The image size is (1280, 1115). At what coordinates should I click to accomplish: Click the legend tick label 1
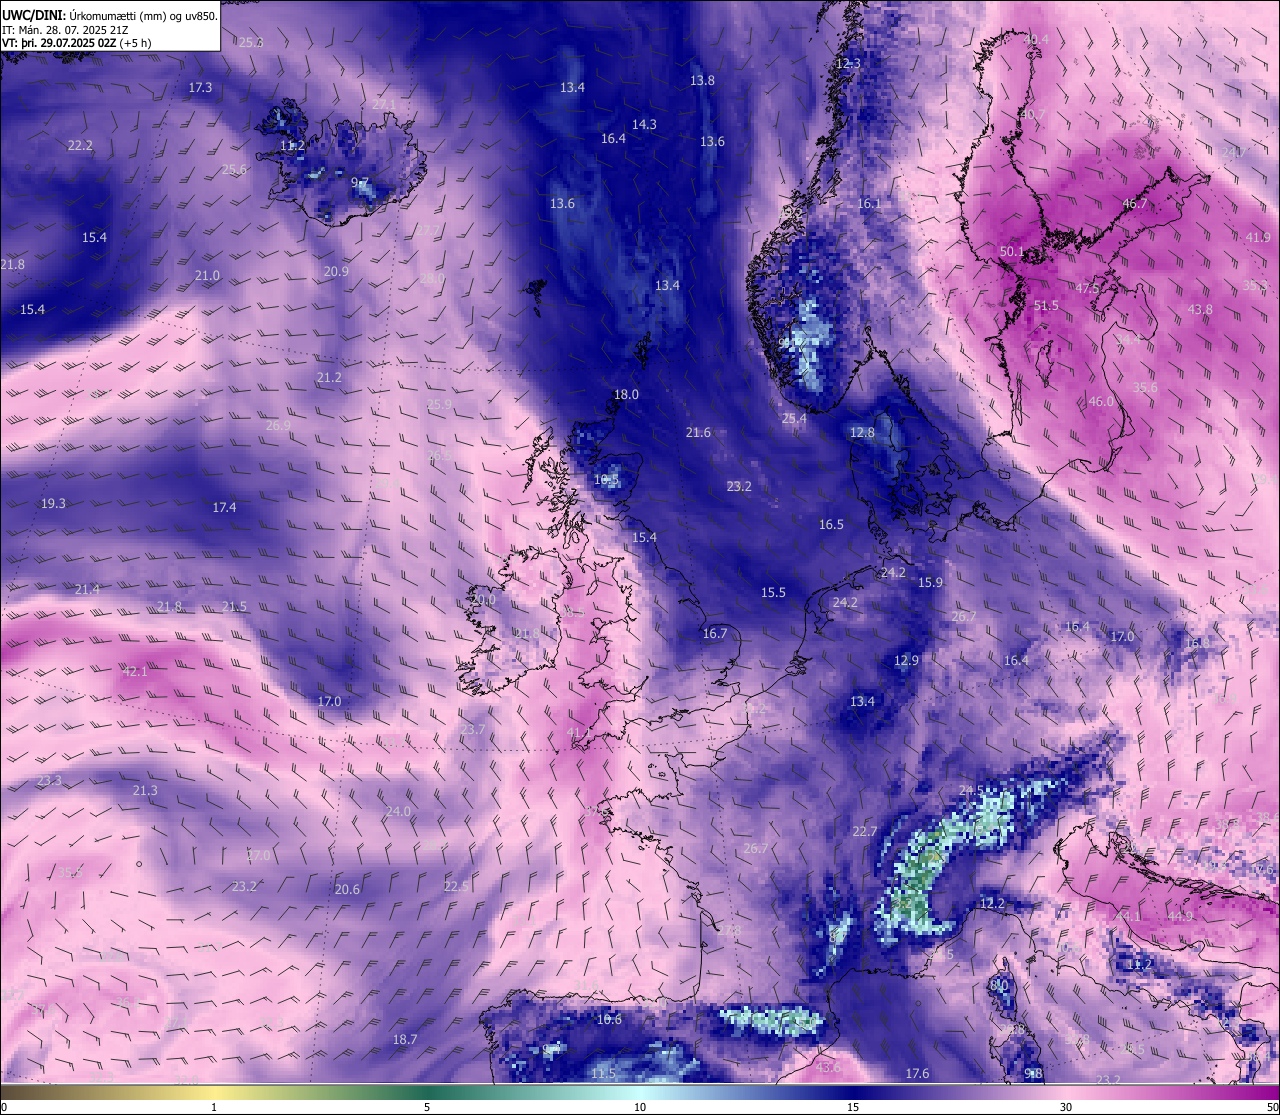click(x=214, y=1107)
